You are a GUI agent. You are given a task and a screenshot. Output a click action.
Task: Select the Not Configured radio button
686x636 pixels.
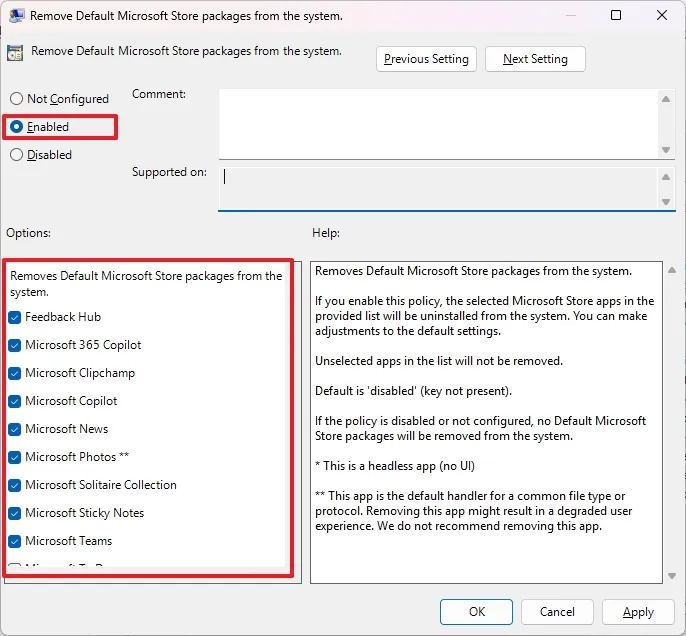click(16, 99)
